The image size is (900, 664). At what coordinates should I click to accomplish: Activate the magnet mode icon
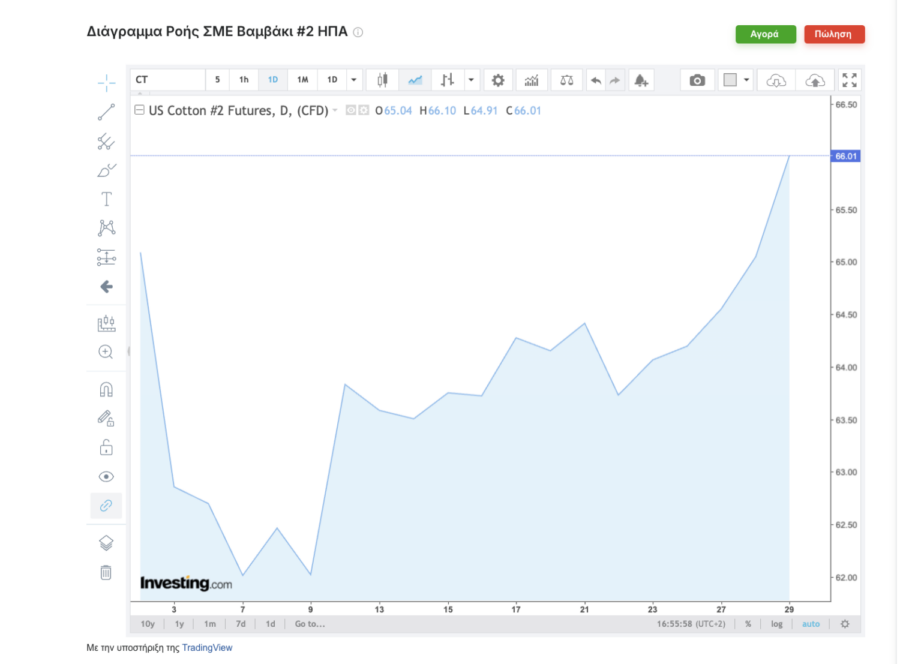tap(106, 389)
